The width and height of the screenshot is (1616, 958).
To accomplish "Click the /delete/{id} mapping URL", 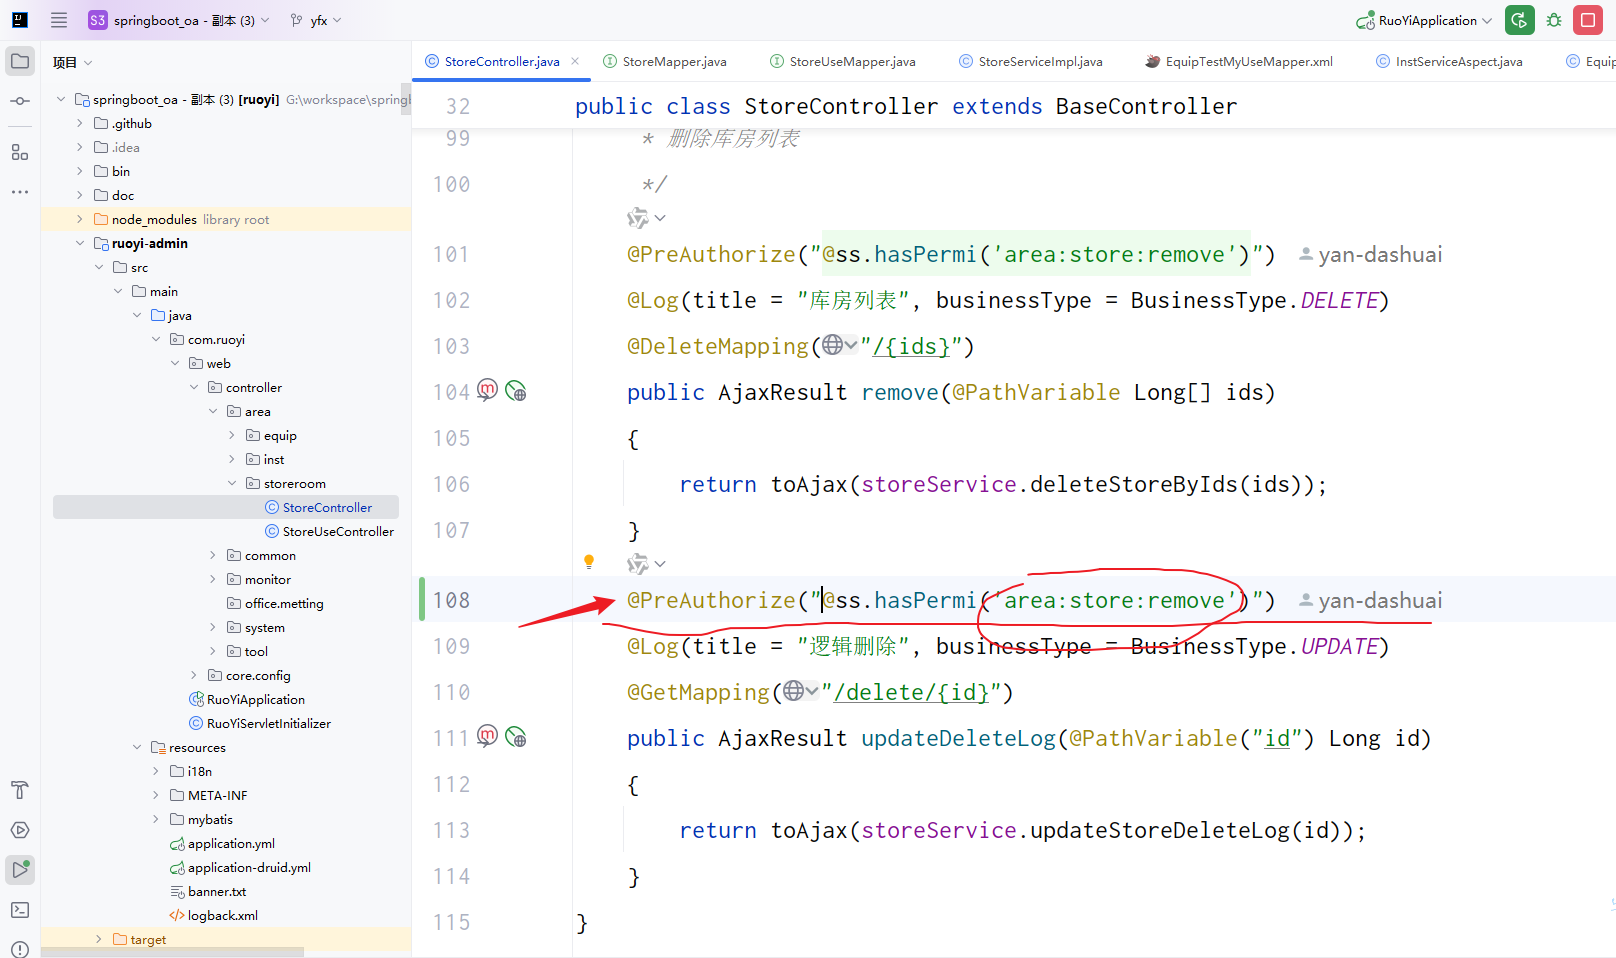I will [x=911, y=692].
